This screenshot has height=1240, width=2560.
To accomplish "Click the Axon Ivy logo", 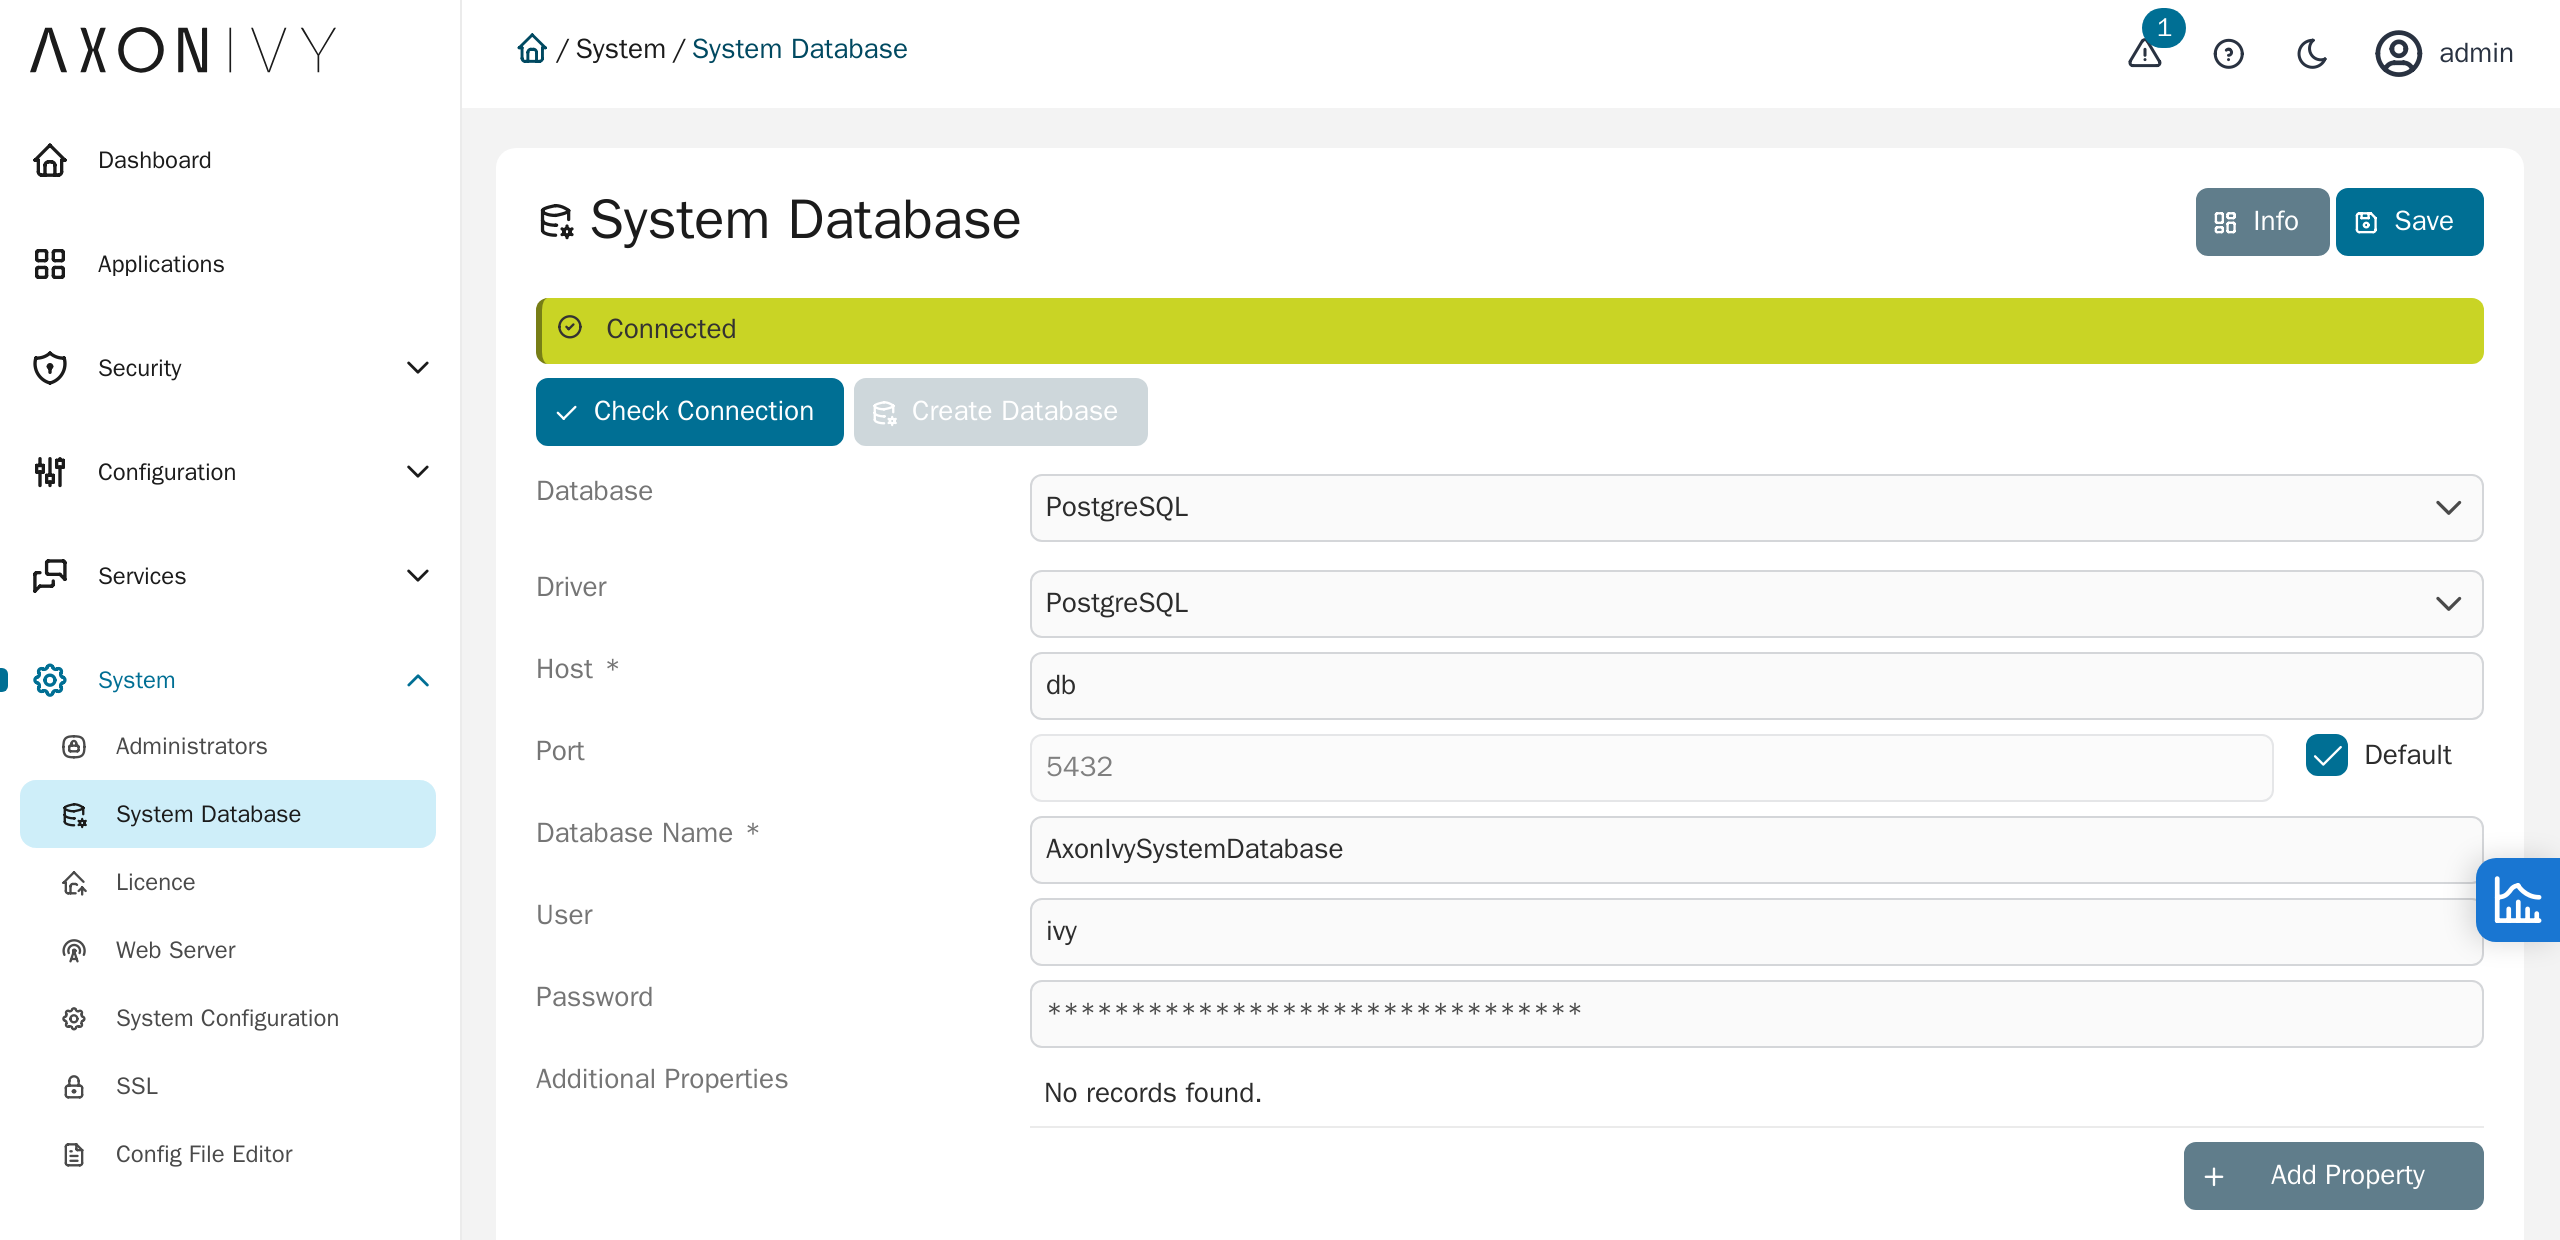I will point(184,50).
